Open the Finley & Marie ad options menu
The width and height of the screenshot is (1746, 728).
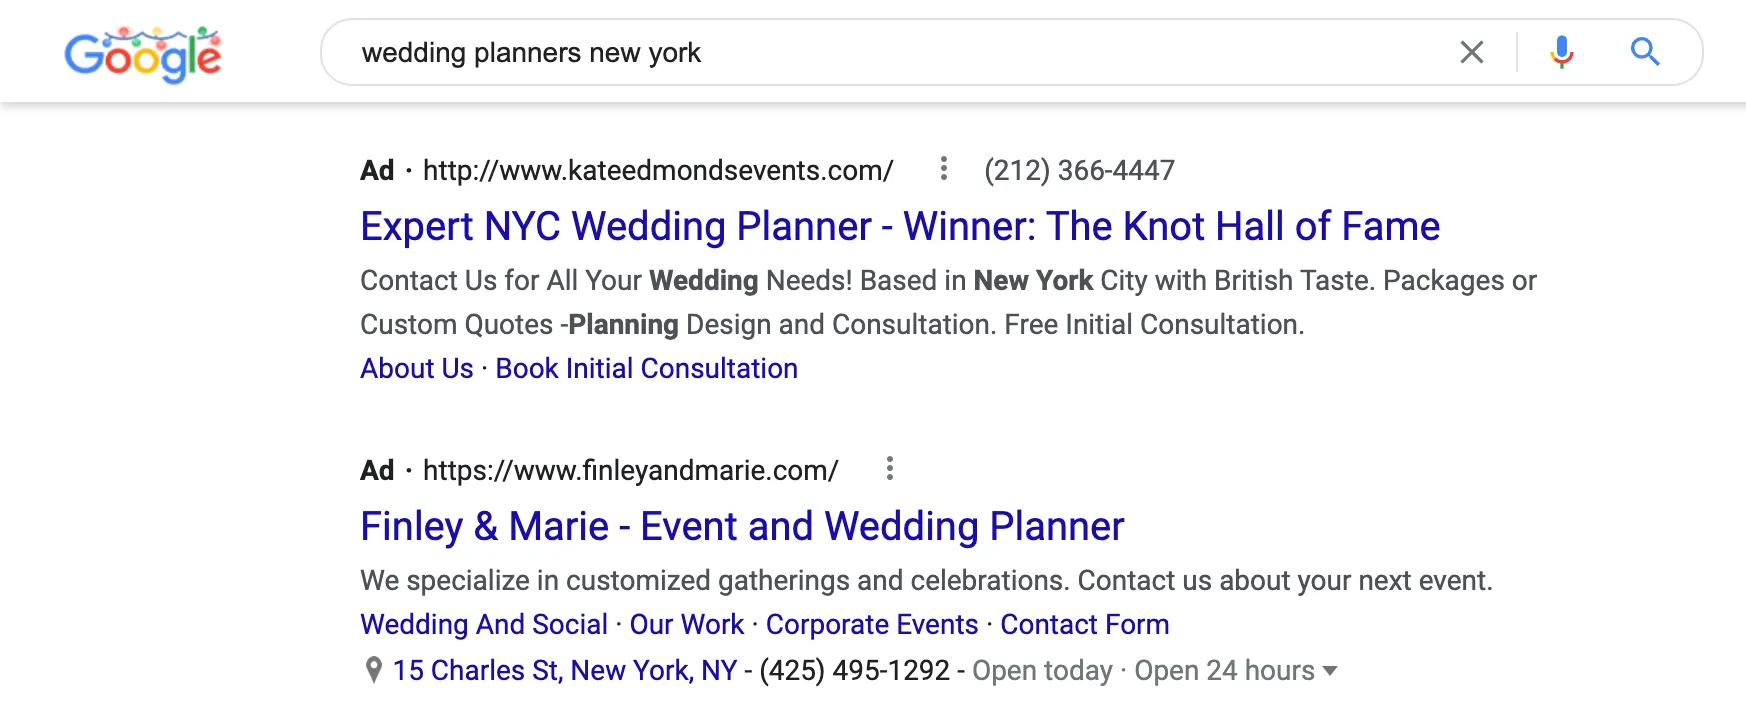point(889,469)
